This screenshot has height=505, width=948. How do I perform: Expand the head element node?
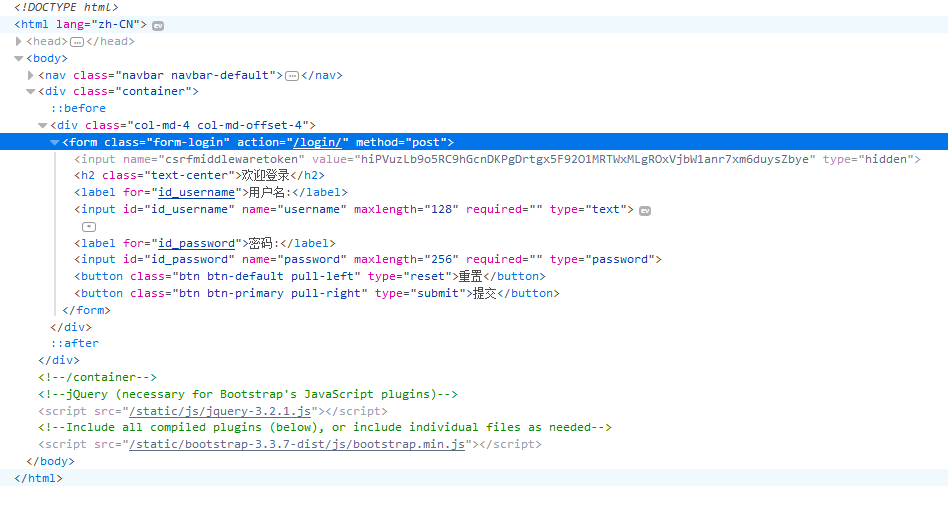pyautogui.click(x=19, y=42)
